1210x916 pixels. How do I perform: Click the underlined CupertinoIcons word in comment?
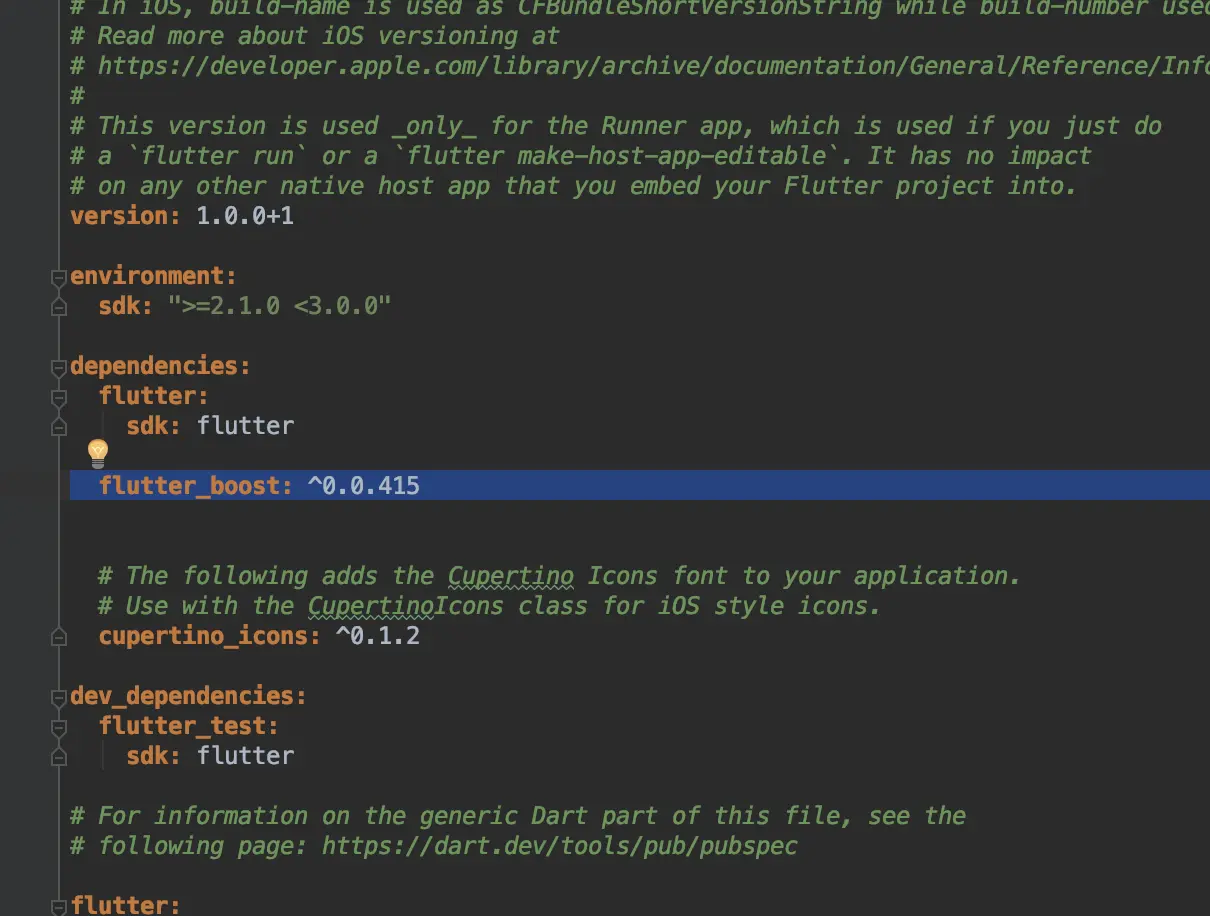pos(405,606)
